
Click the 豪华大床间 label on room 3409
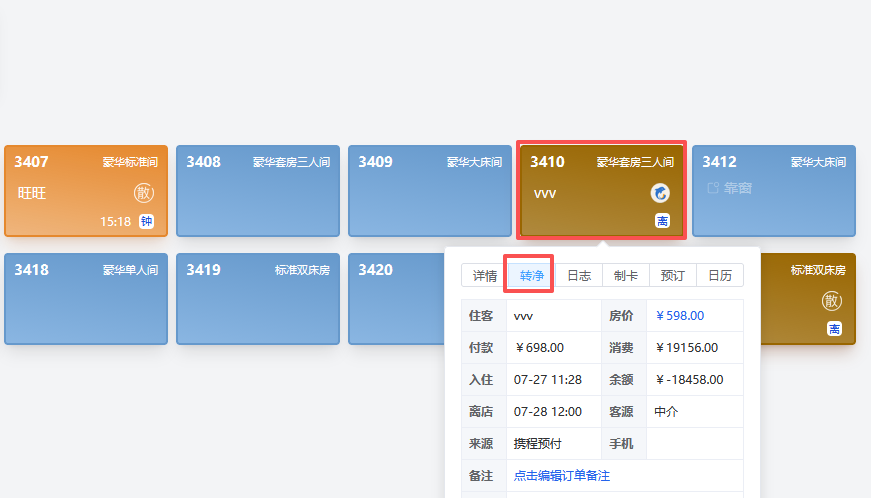click(x=474, y=162)
